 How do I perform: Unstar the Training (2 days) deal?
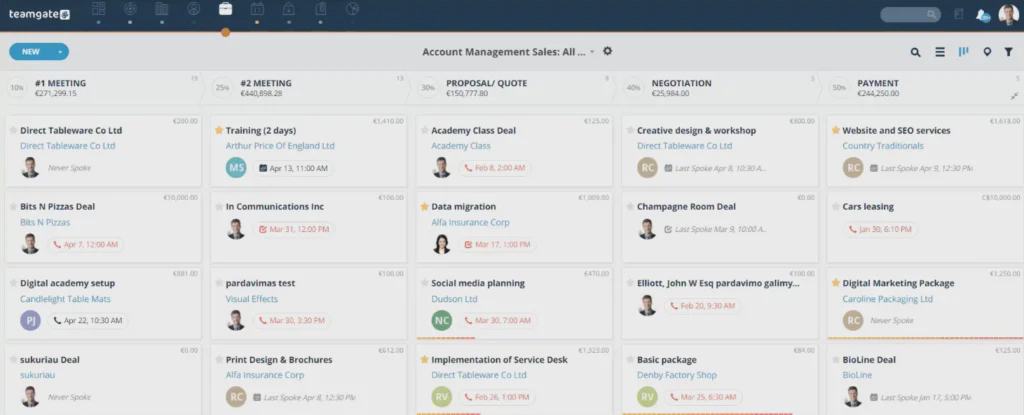pyautogui.click(x=219, y=130)
